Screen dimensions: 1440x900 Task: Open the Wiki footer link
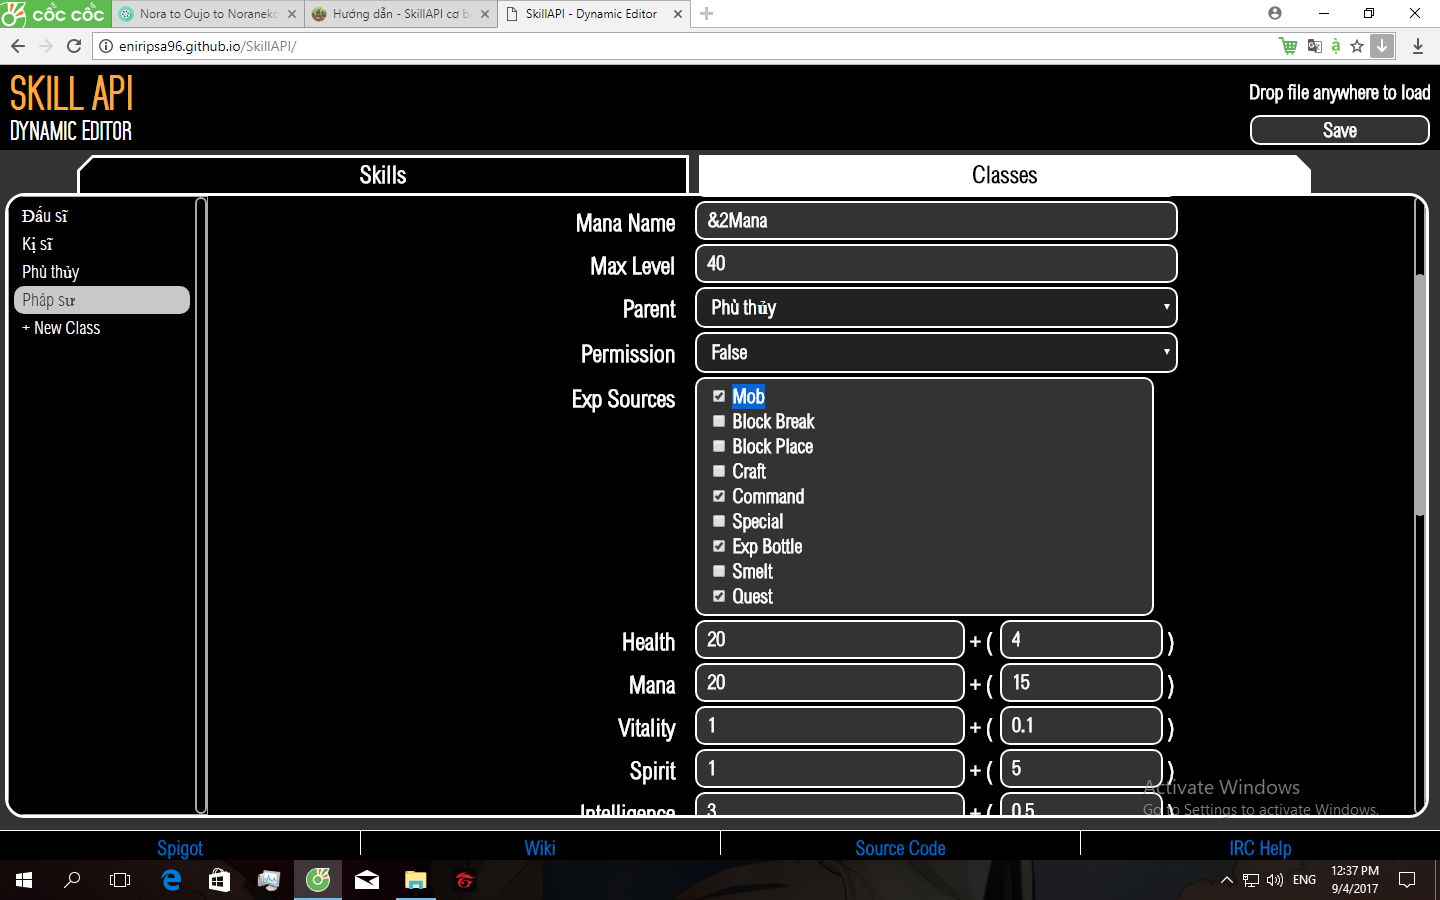(540, 848)
